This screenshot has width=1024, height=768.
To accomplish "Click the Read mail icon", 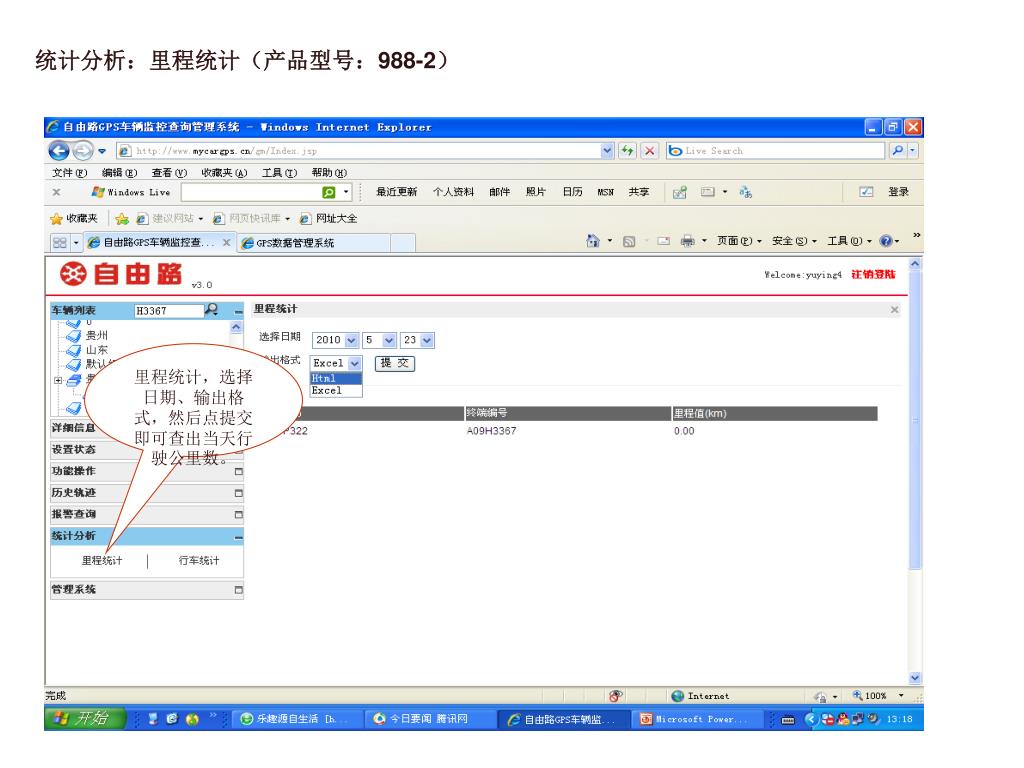I will pyautogui.click(x=664, y=241).
